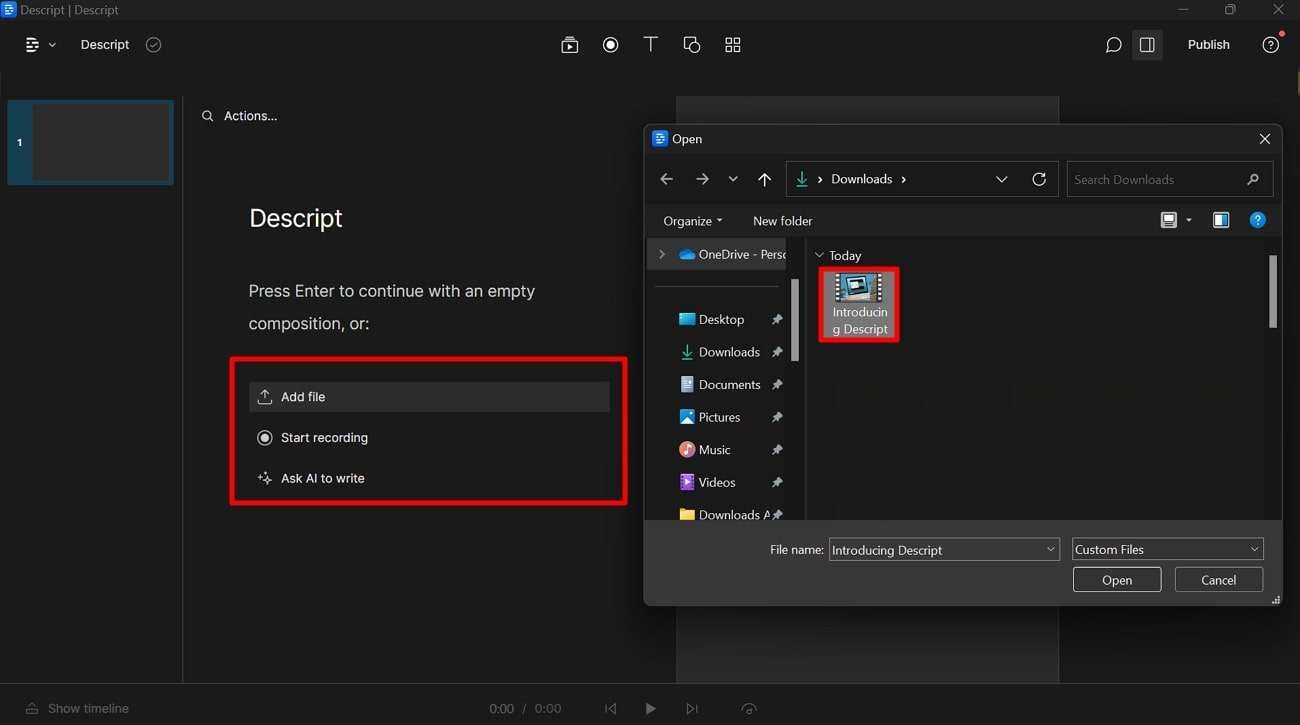This screenshot has width=1300, height=725.
Task: Unpin Desktop using its pin icon
Action: click(x=777, y=320)
